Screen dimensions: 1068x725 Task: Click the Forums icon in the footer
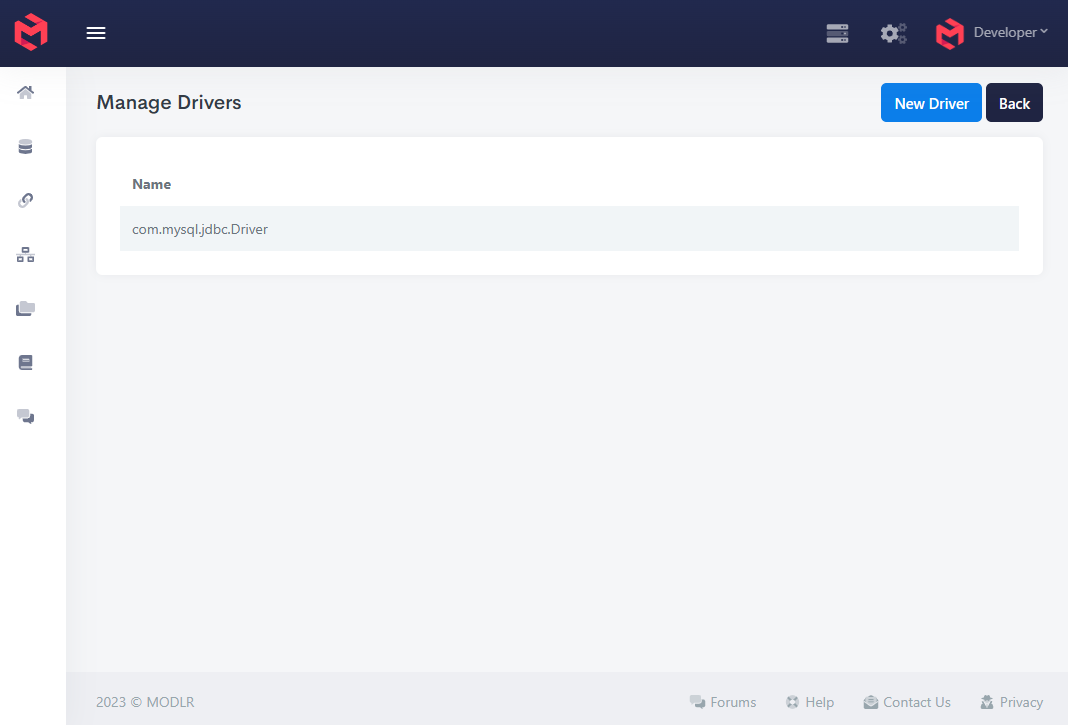(x=696, y=702)
